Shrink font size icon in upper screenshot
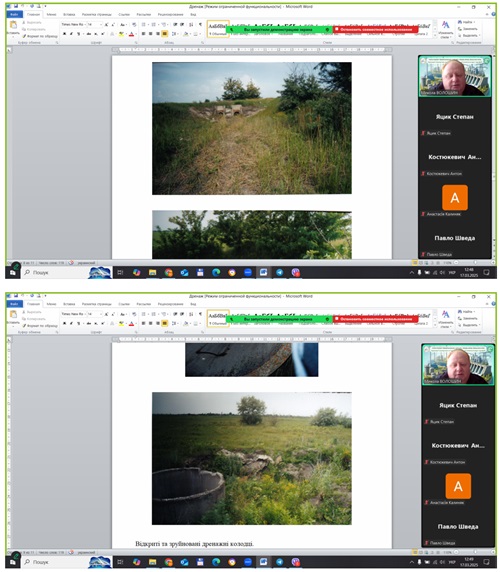Image resolution: width=500 pixels, height=572 pixels. point(113,24)
